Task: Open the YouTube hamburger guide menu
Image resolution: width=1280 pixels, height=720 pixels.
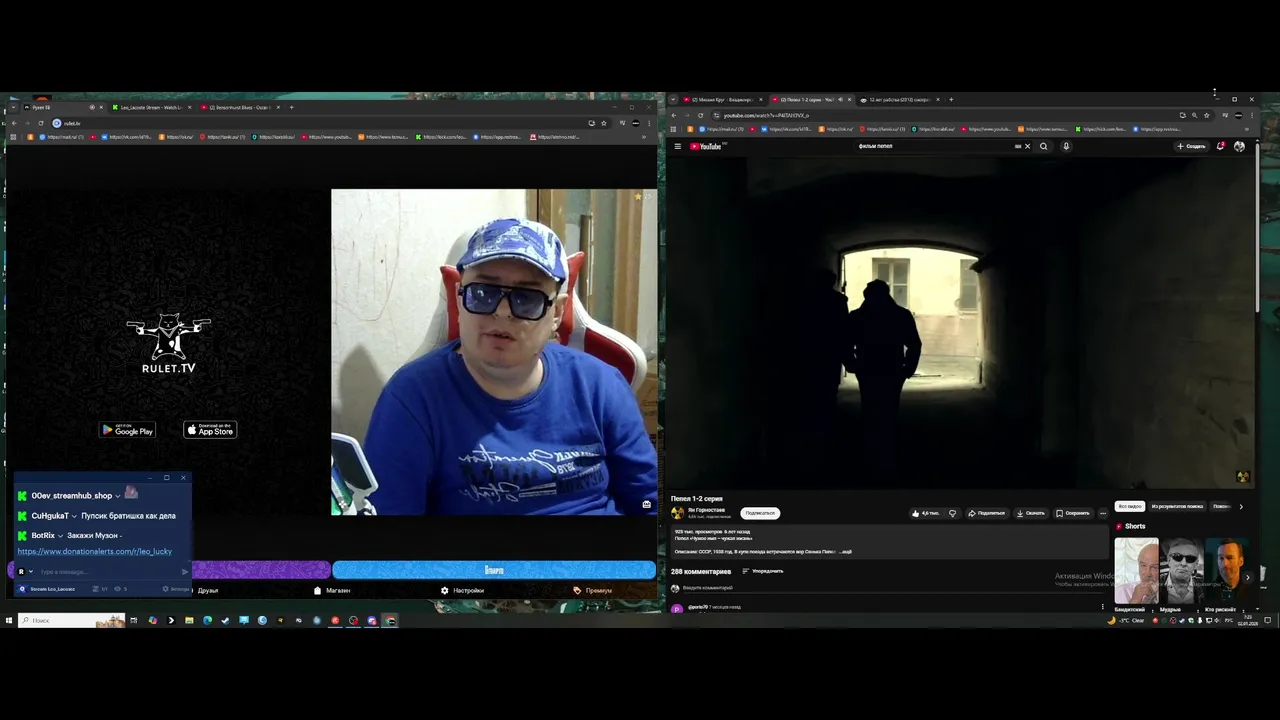Action: tap(677, 146)
